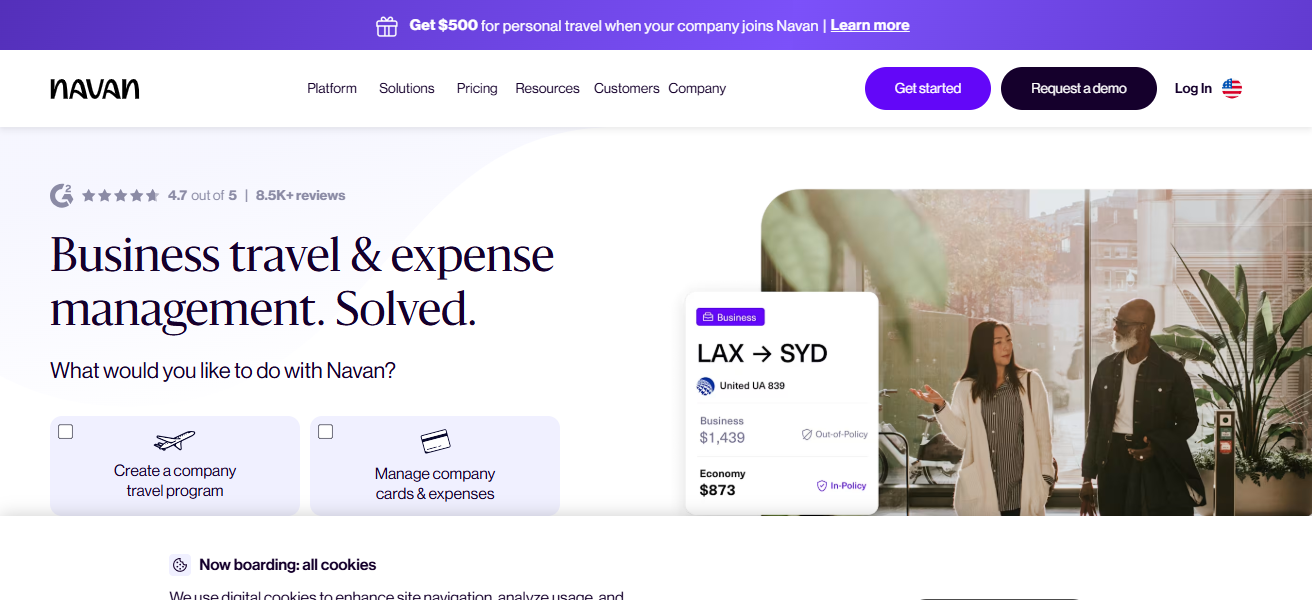Open the US flag language selector
The height and width of the screenshot is (600, 1312).
(x=1232, y=88)
